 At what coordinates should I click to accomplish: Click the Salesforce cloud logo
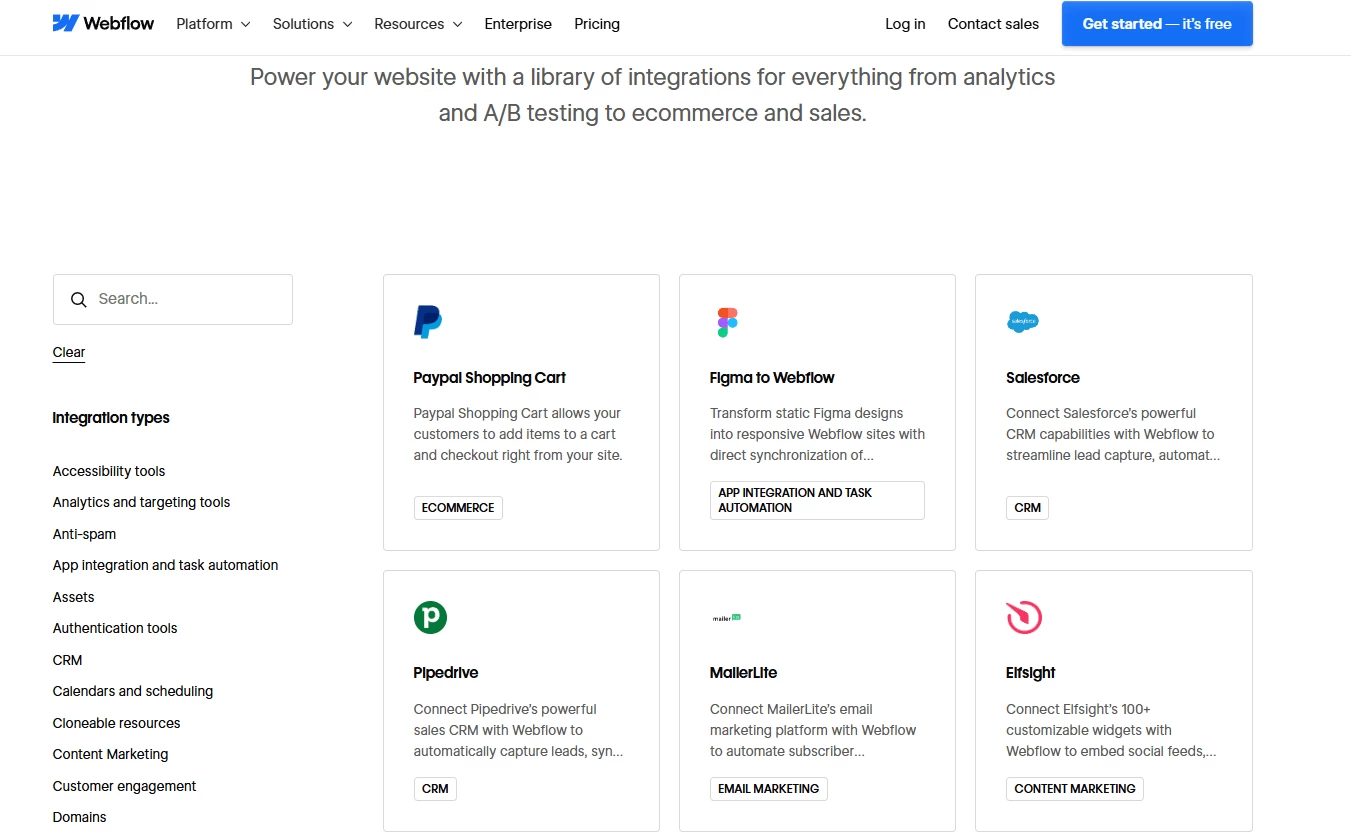click(x=1022, y=322)
